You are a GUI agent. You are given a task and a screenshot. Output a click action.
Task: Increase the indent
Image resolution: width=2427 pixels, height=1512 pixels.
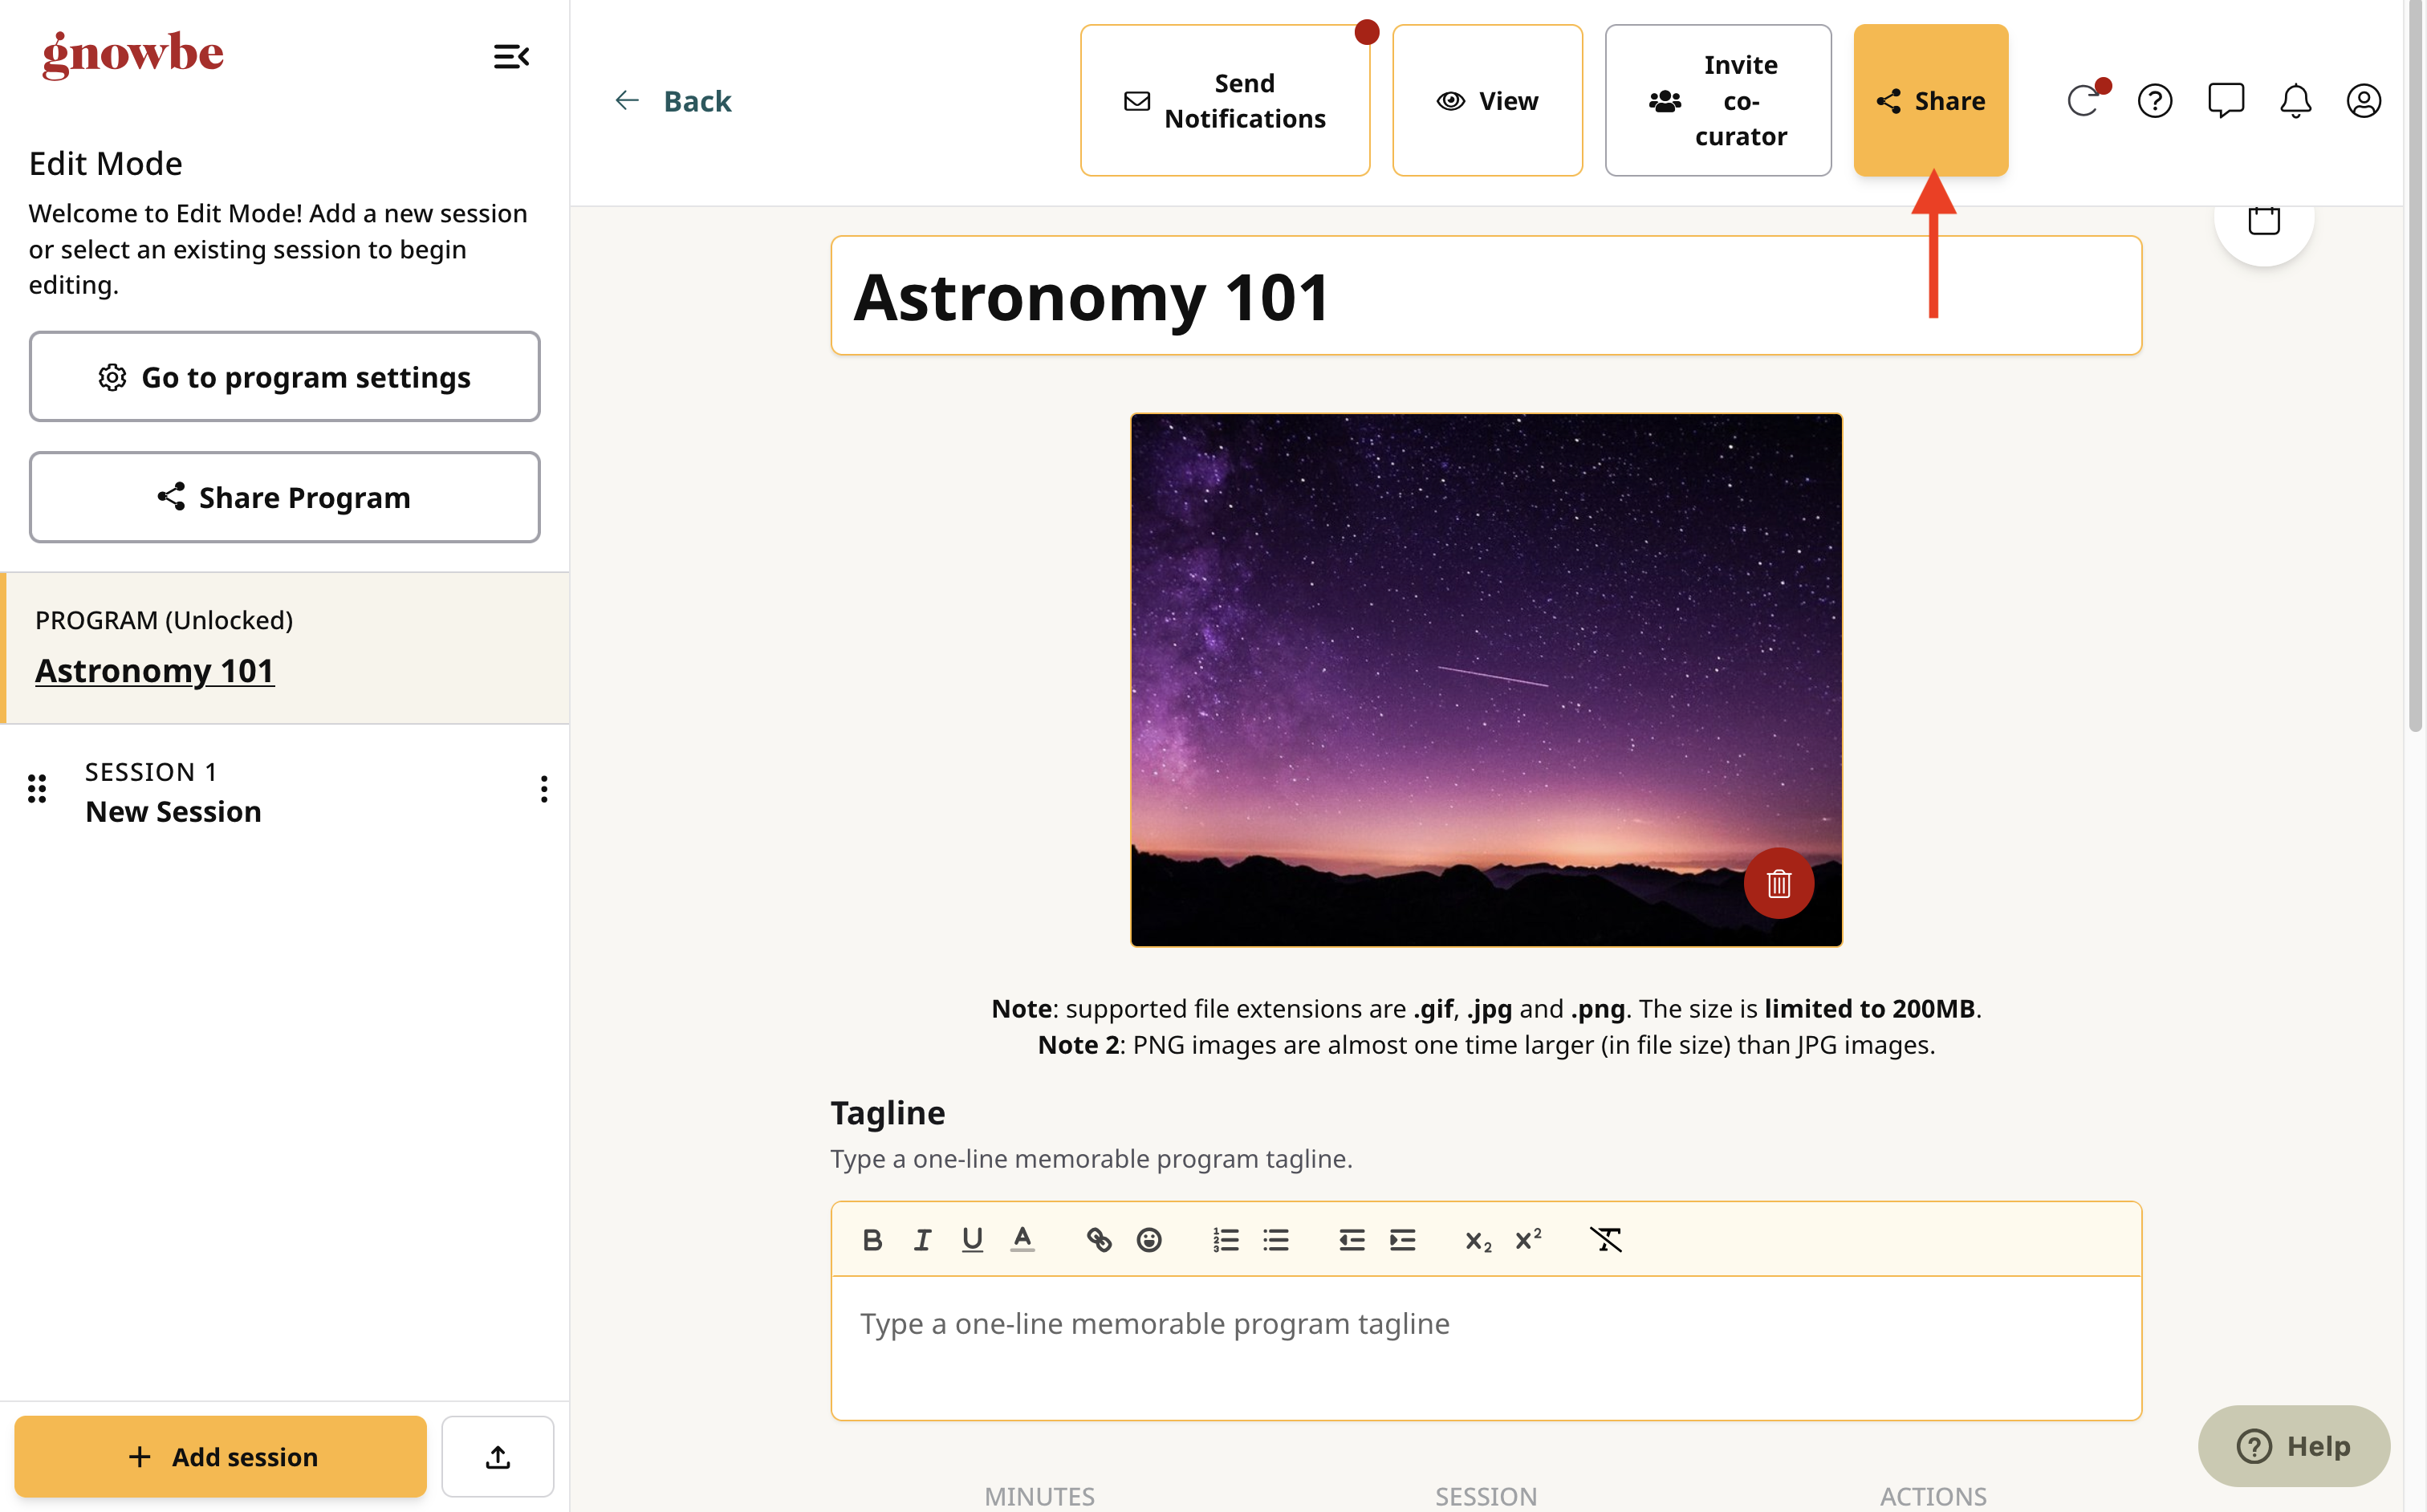coord(1403,1240)
